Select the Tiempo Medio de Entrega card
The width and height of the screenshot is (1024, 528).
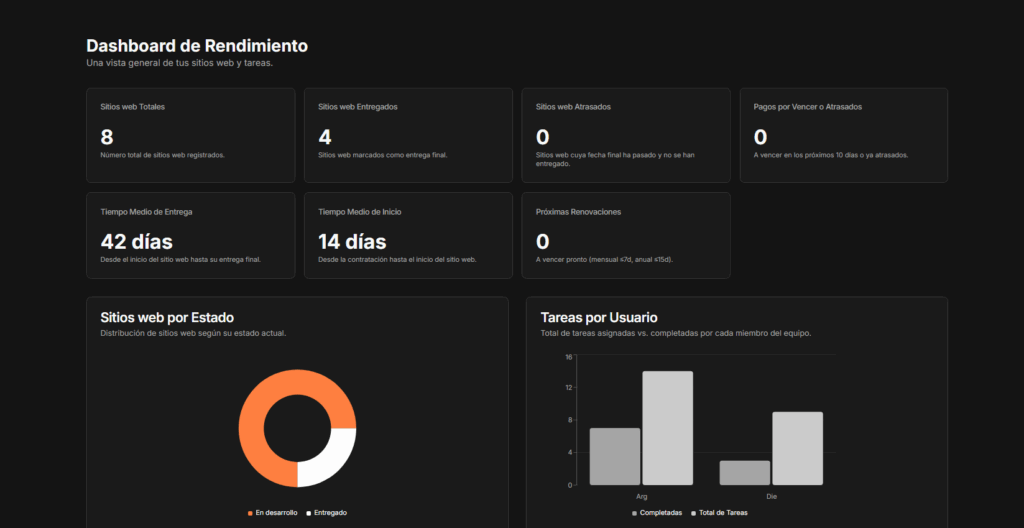point(190,235)
